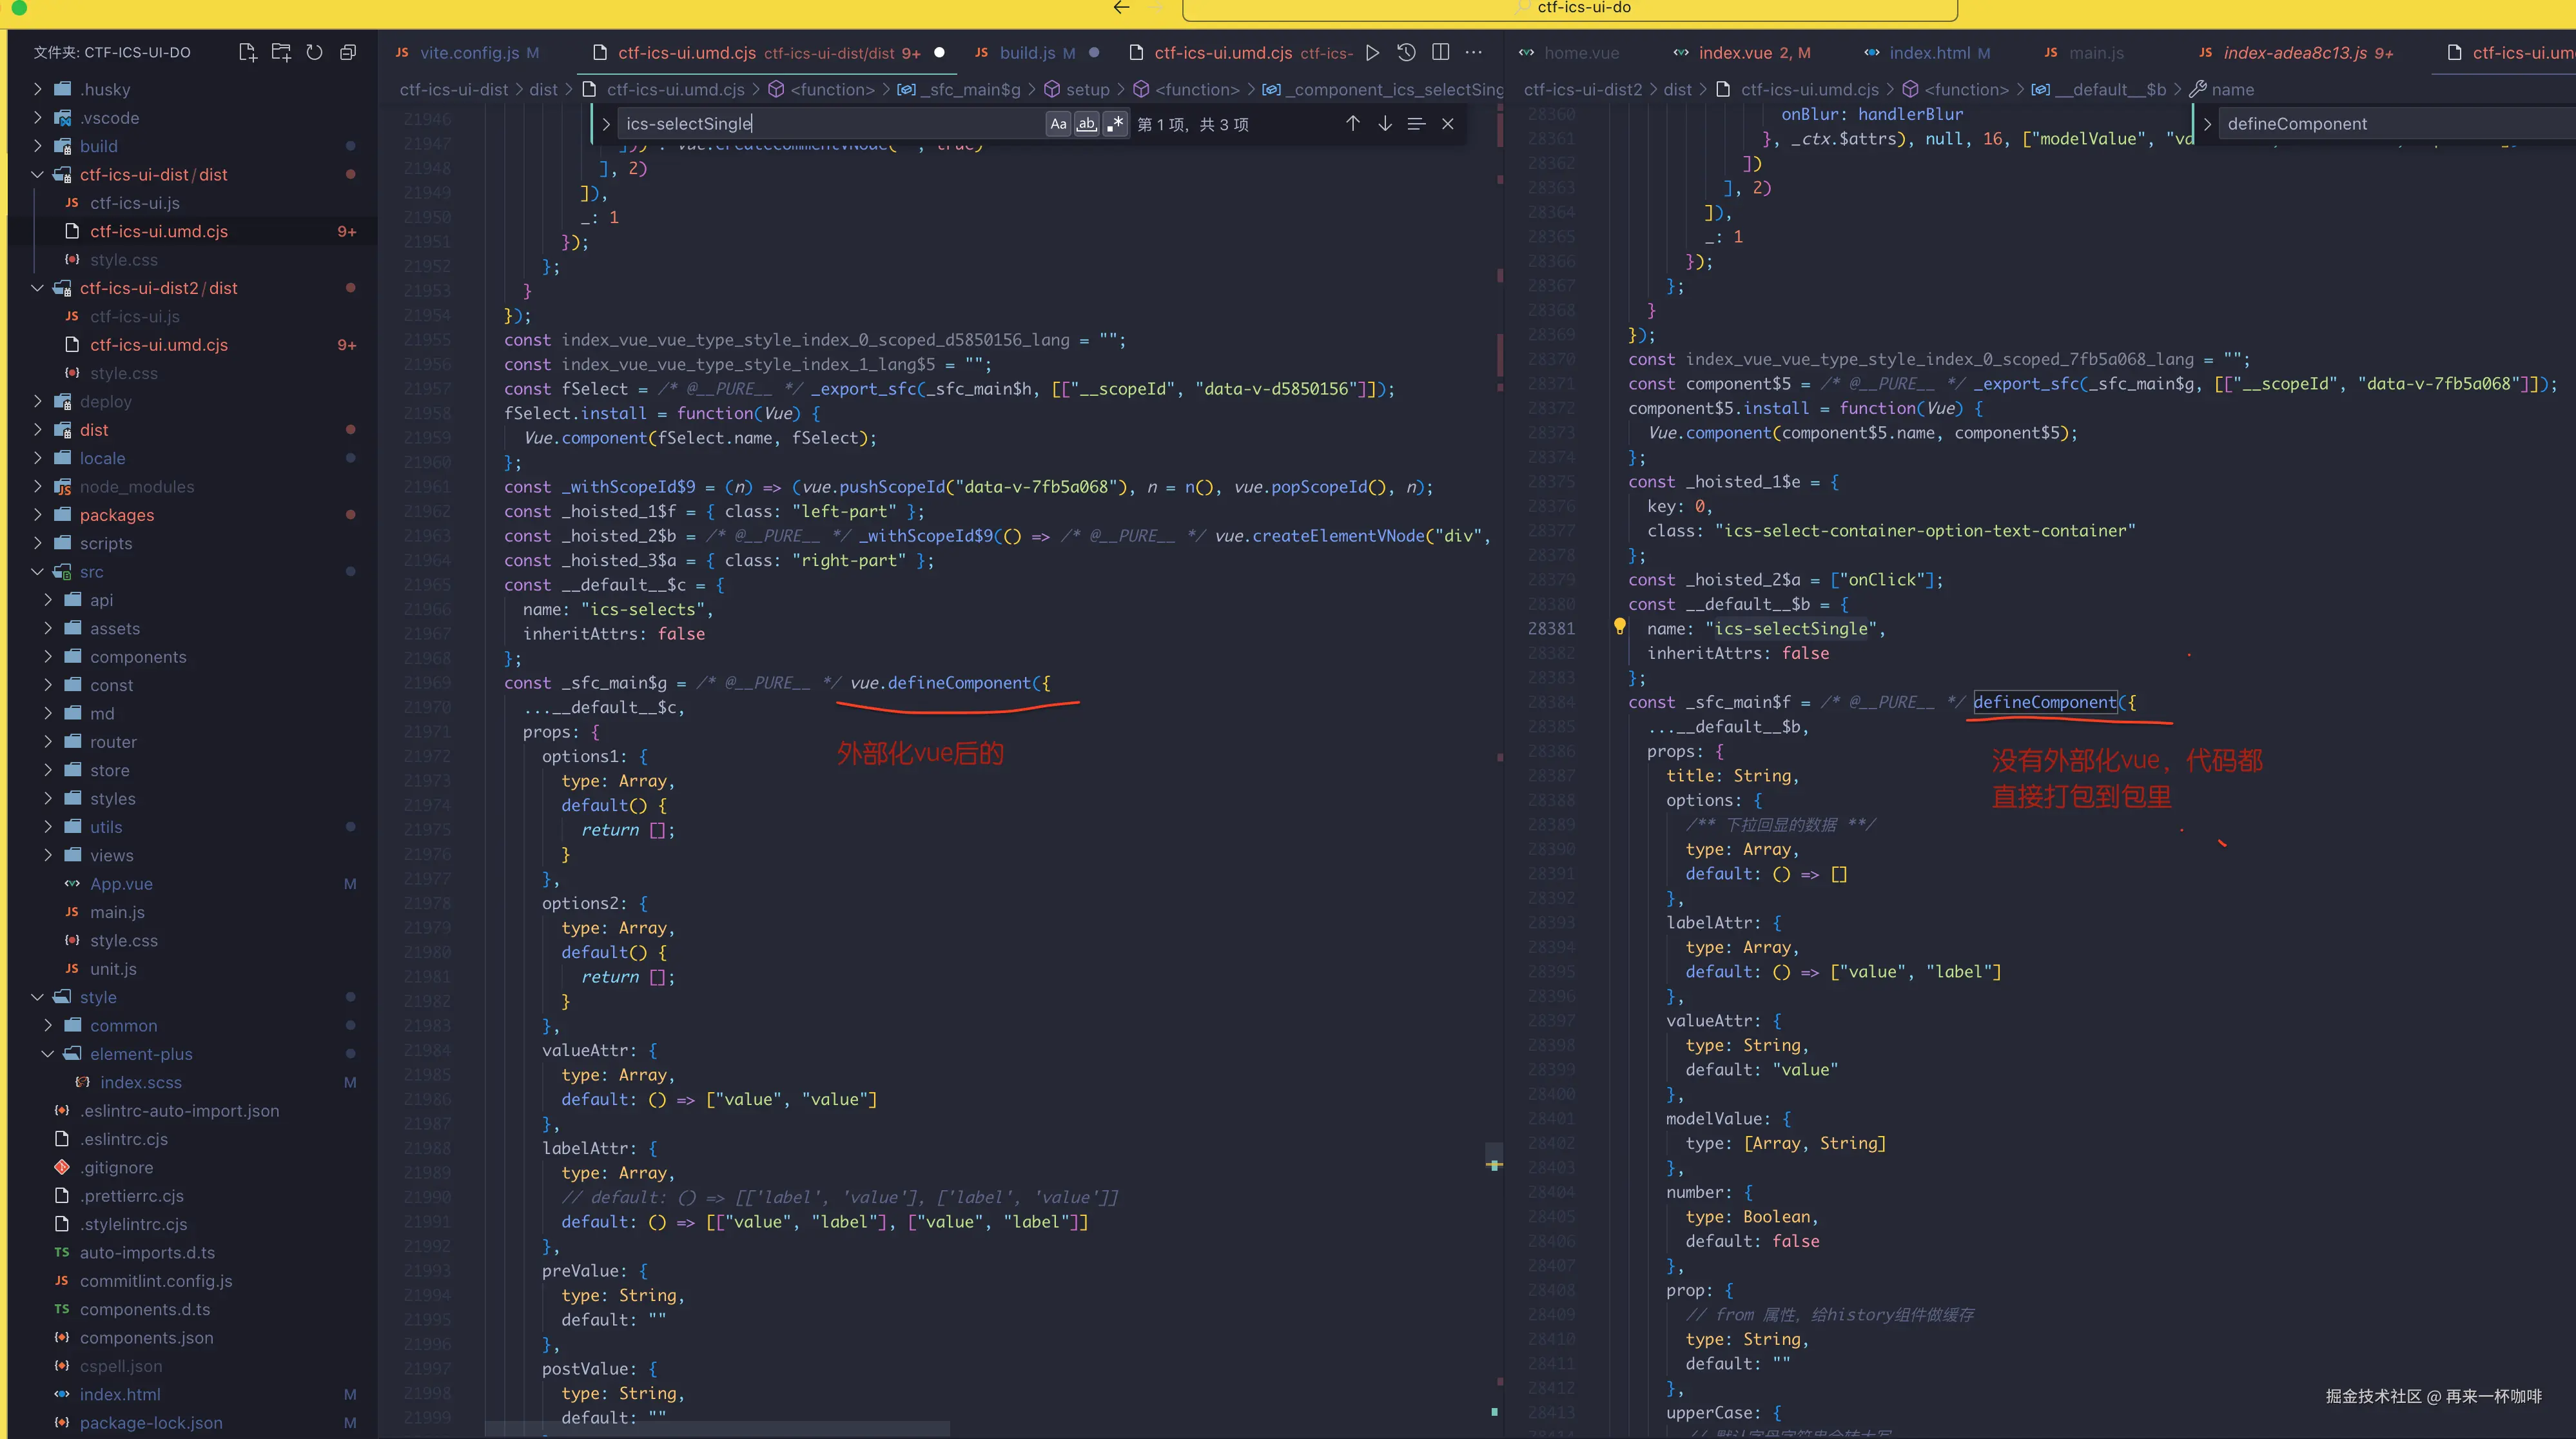This screenshot has width=2576, height=1439.
Task: Split the editor to the right
Action: [x=1440, y=52]
